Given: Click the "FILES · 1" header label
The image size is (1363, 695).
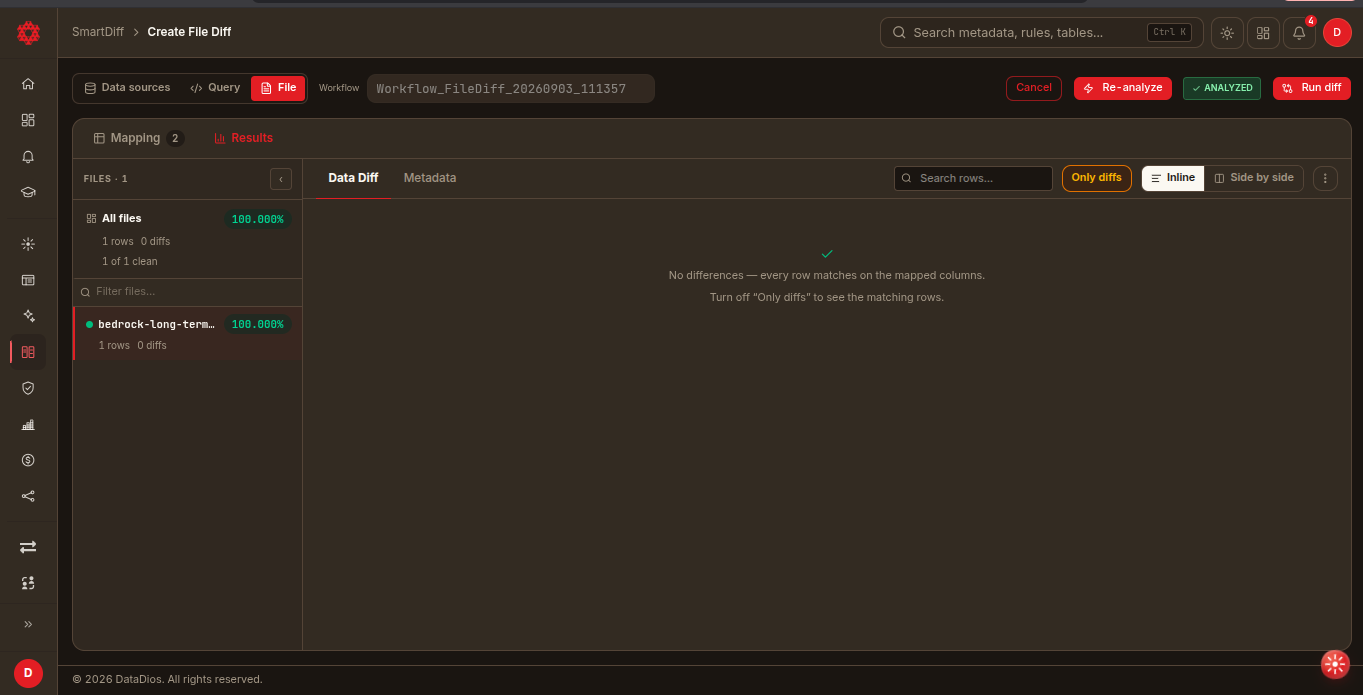Looking at the screenshot, I should coord(105,179).
